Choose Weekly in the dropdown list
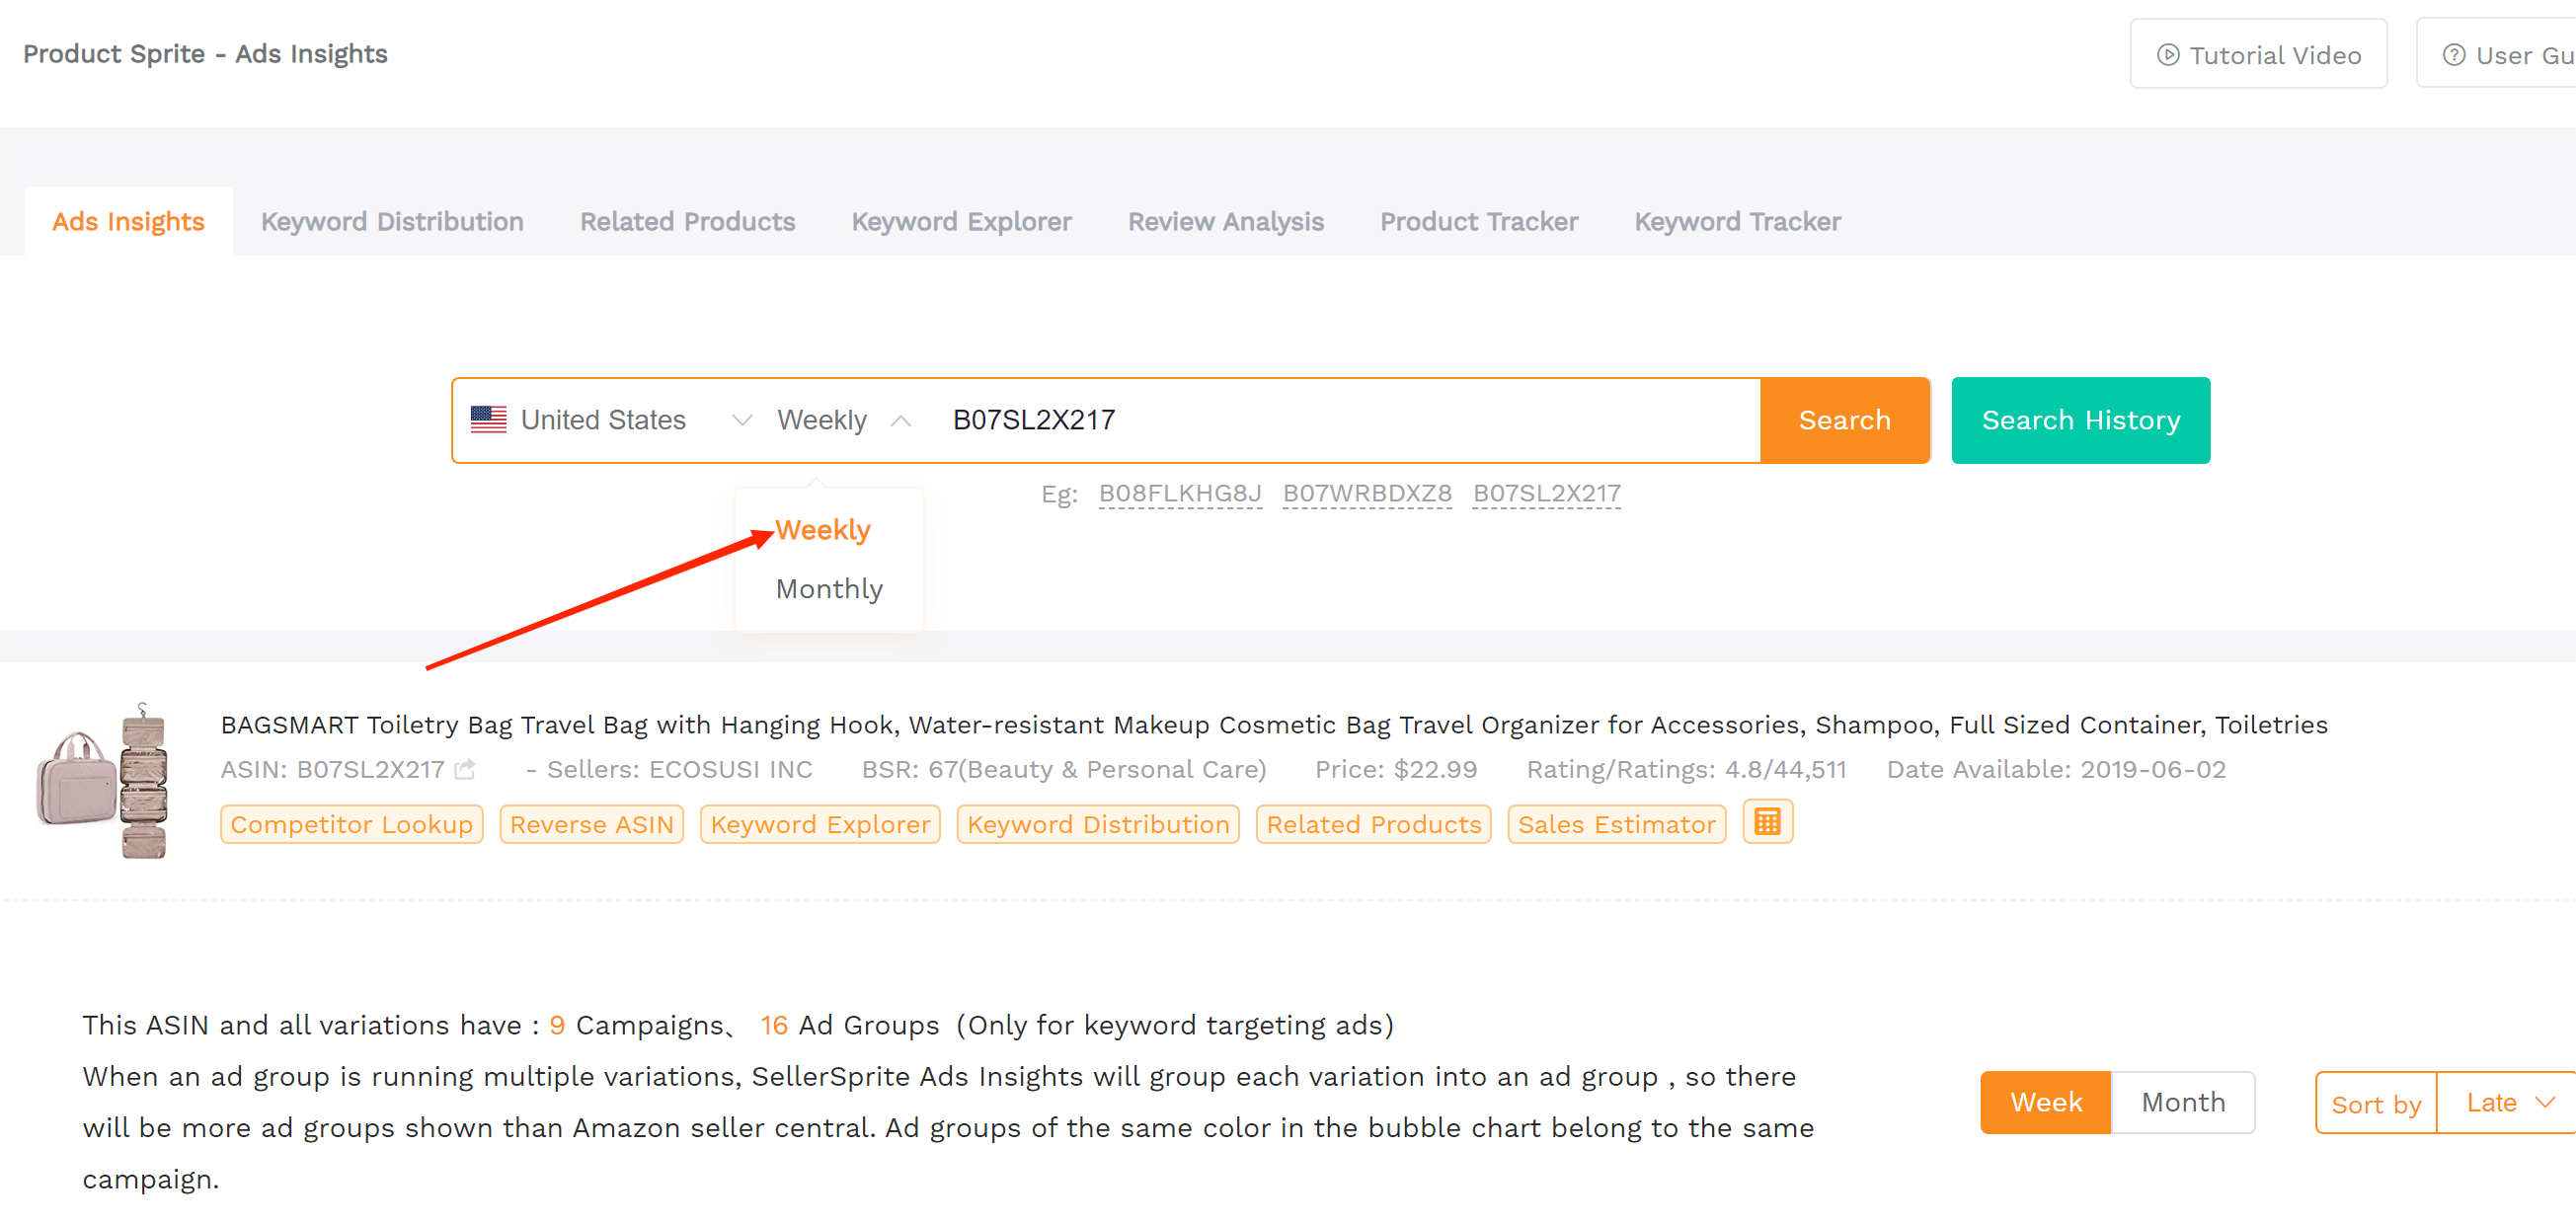2576x1224 pixels. point(823,530)
